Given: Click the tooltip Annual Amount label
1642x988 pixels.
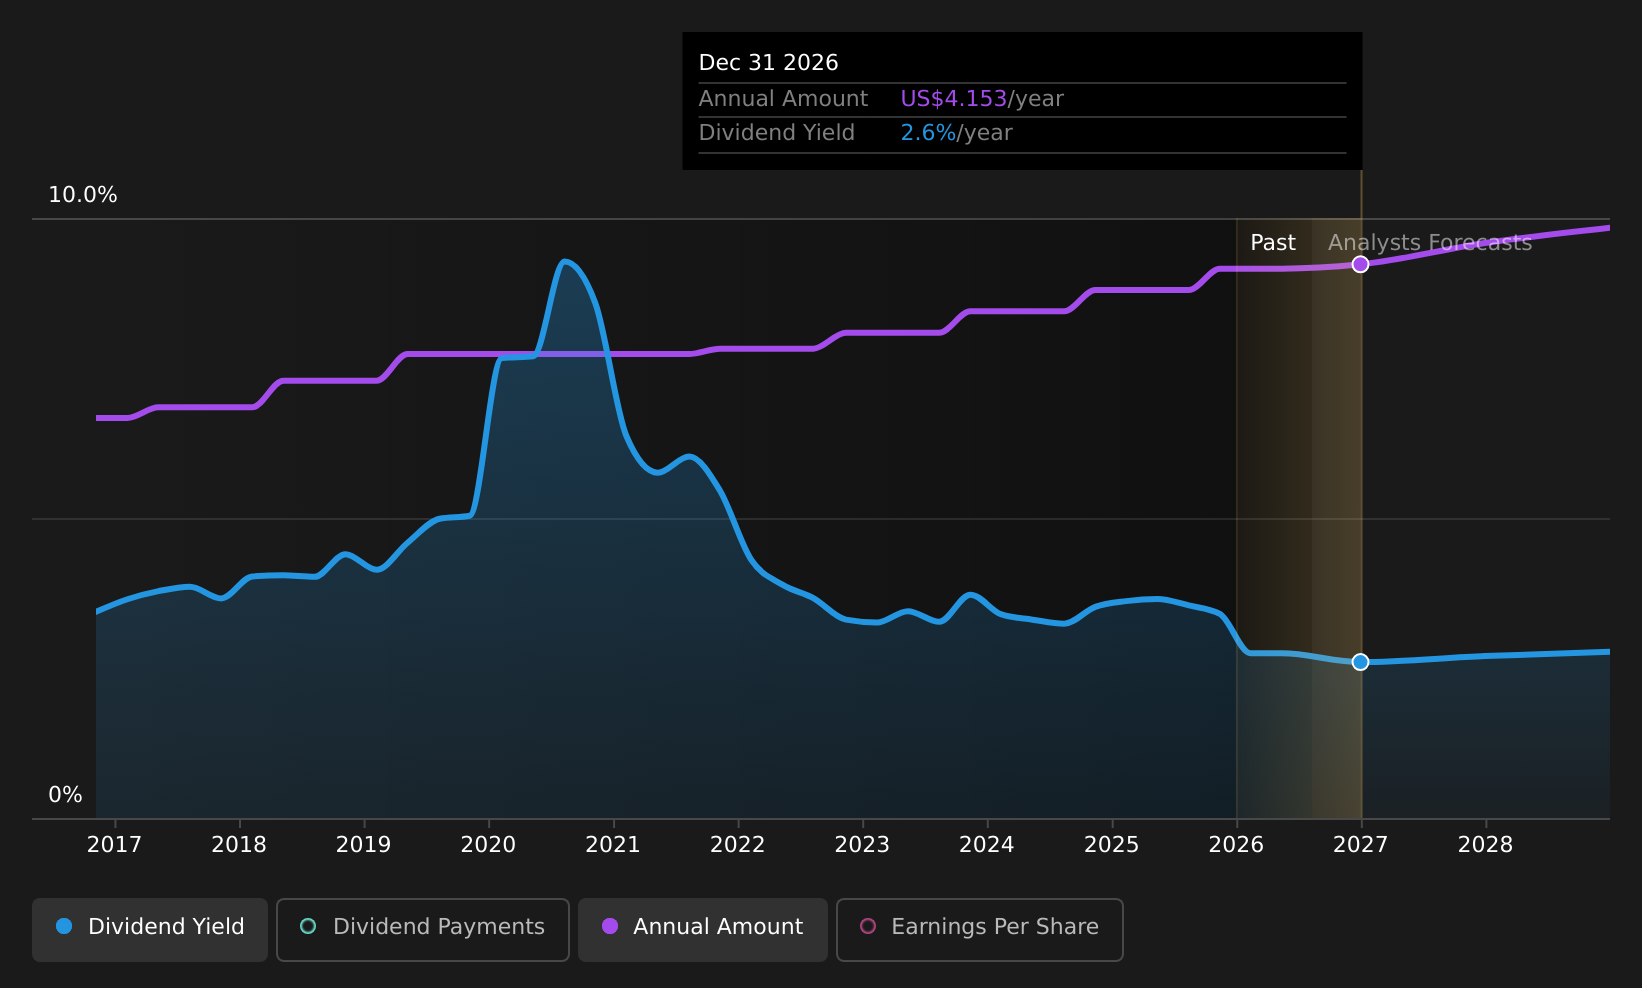Looking at the screenshot, I should point(783,99).
